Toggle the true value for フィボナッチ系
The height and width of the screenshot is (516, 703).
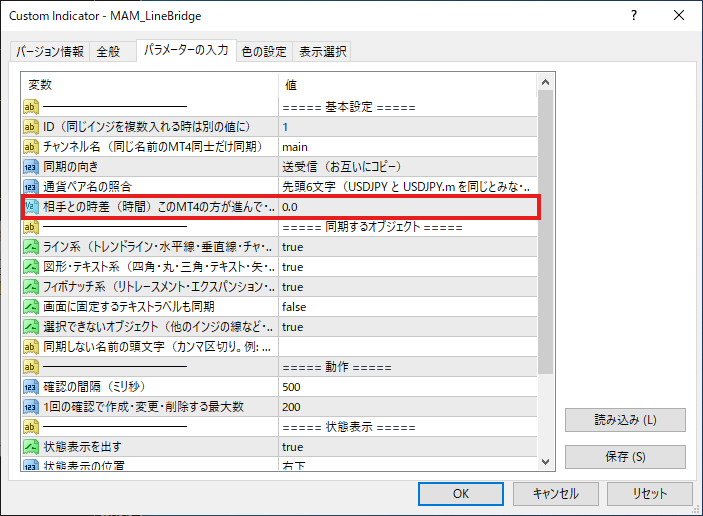408,286
